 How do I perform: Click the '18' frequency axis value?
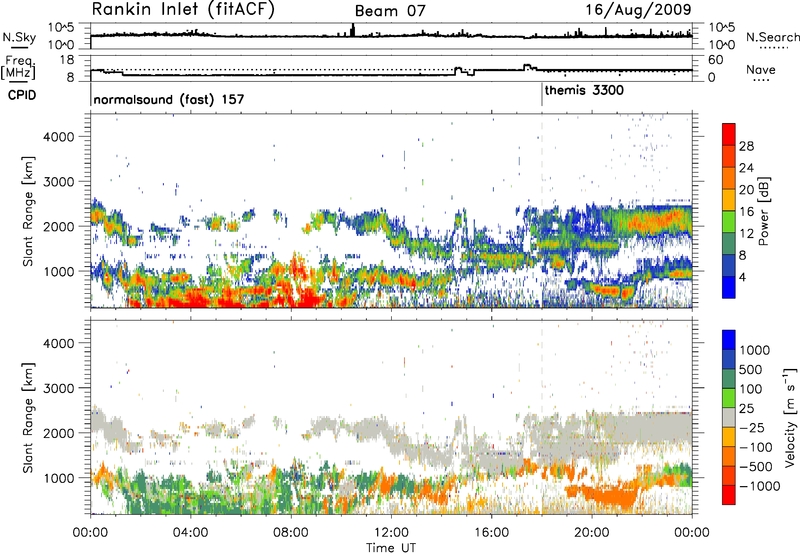pos(67,60)
